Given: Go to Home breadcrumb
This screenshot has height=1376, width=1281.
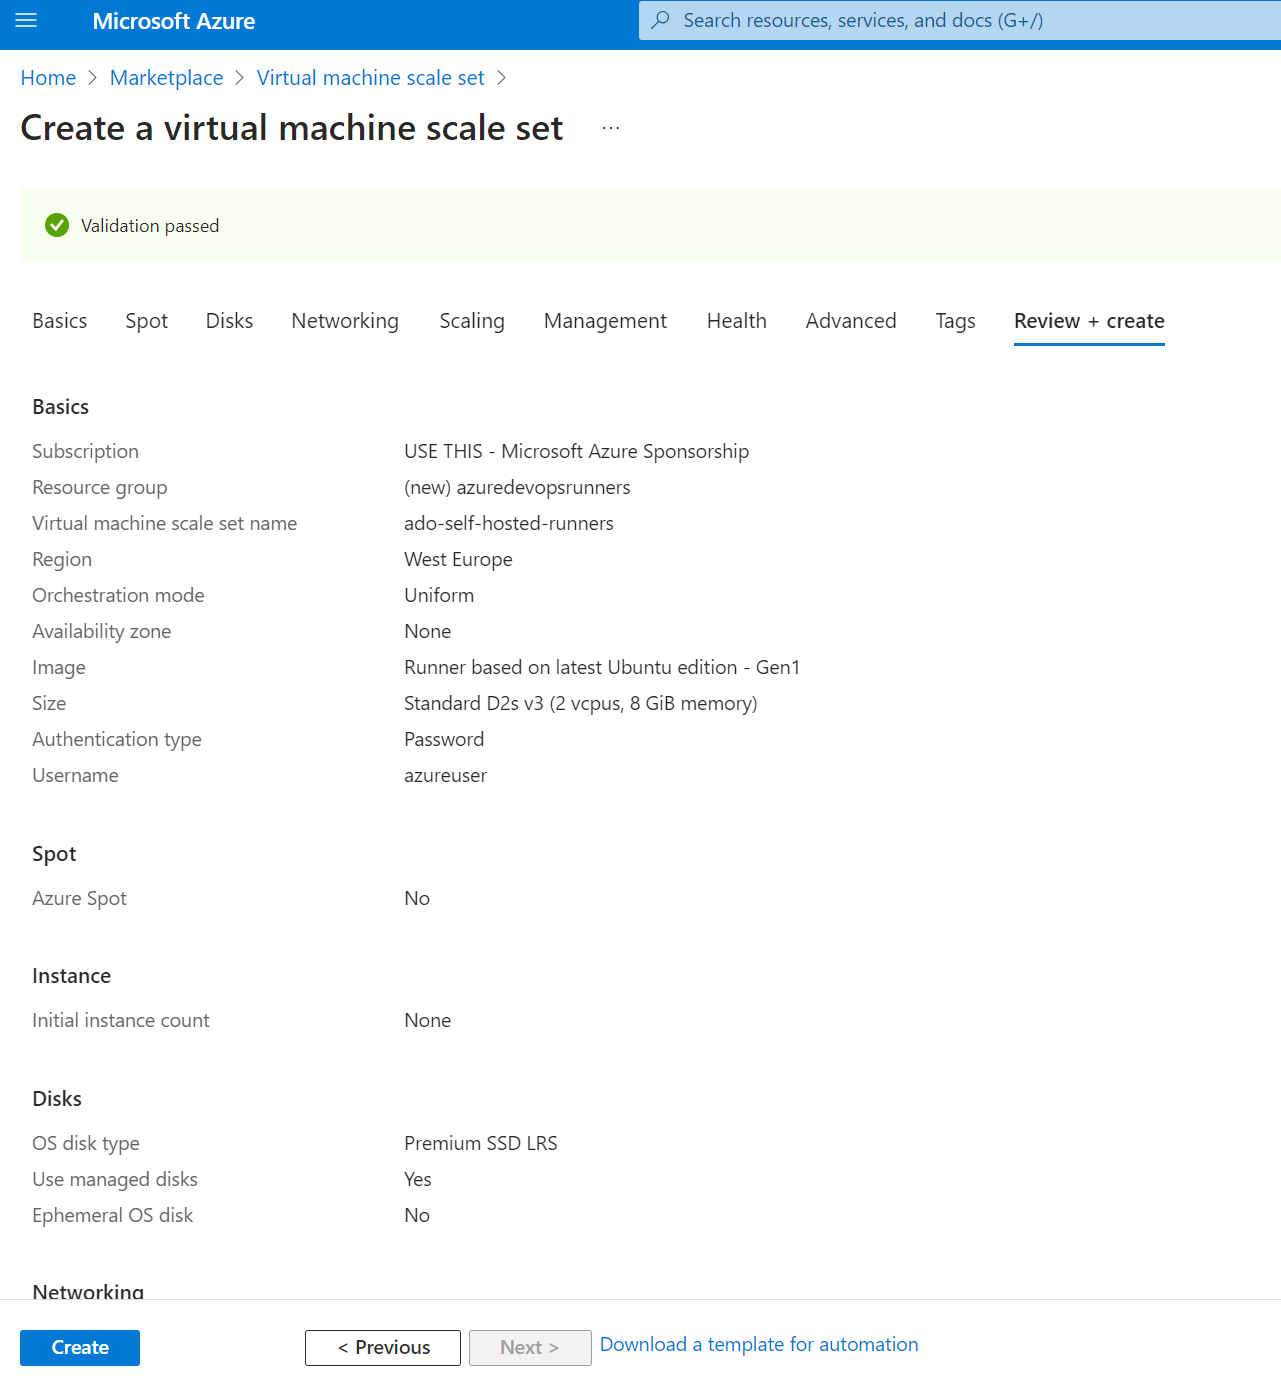Looking at the screenshot, I should [48, 78].
